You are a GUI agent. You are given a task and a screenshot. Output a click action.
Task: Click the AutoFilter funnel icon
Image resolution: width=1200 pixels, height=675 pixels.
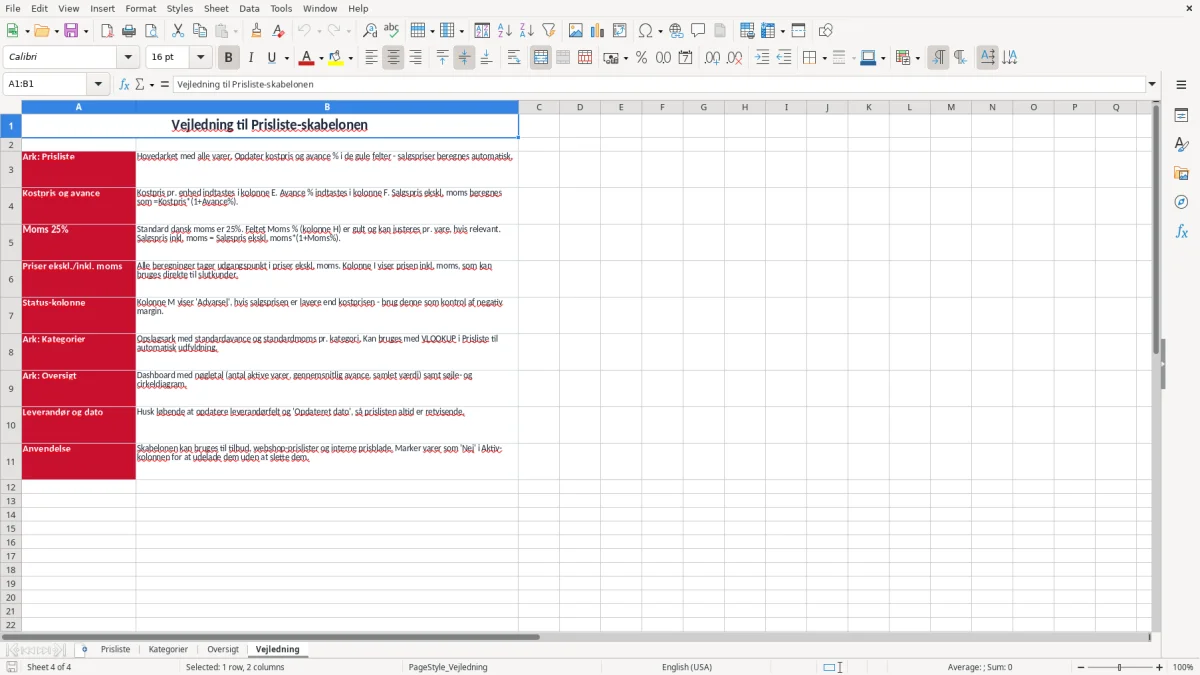pos(548,31)
